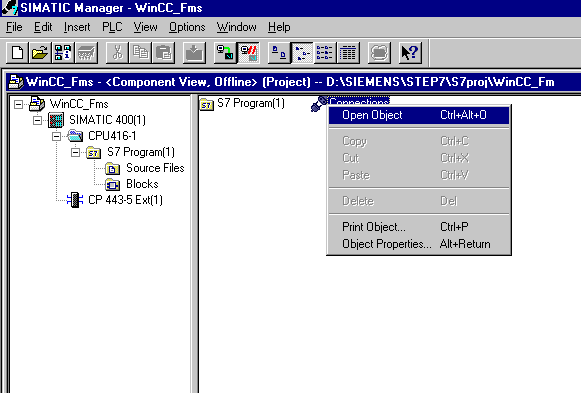Select CPU416-1 label in tree
This screenshot has height=393, width=581.
point(112,136)
